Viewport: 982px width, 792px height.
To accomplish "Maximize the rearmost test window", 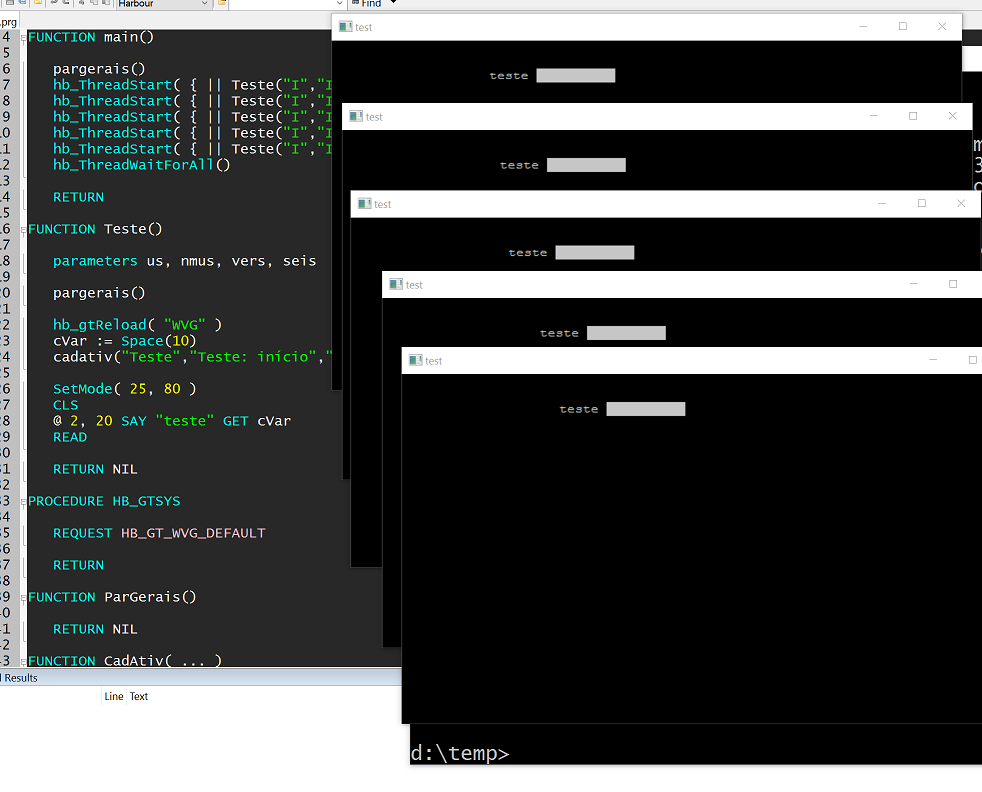I will 903,27.
